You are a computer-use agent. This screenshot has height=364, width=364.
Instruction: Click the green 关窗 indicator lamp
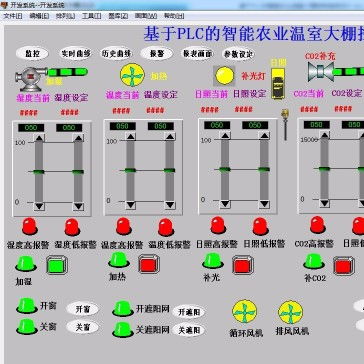point(27,327)
